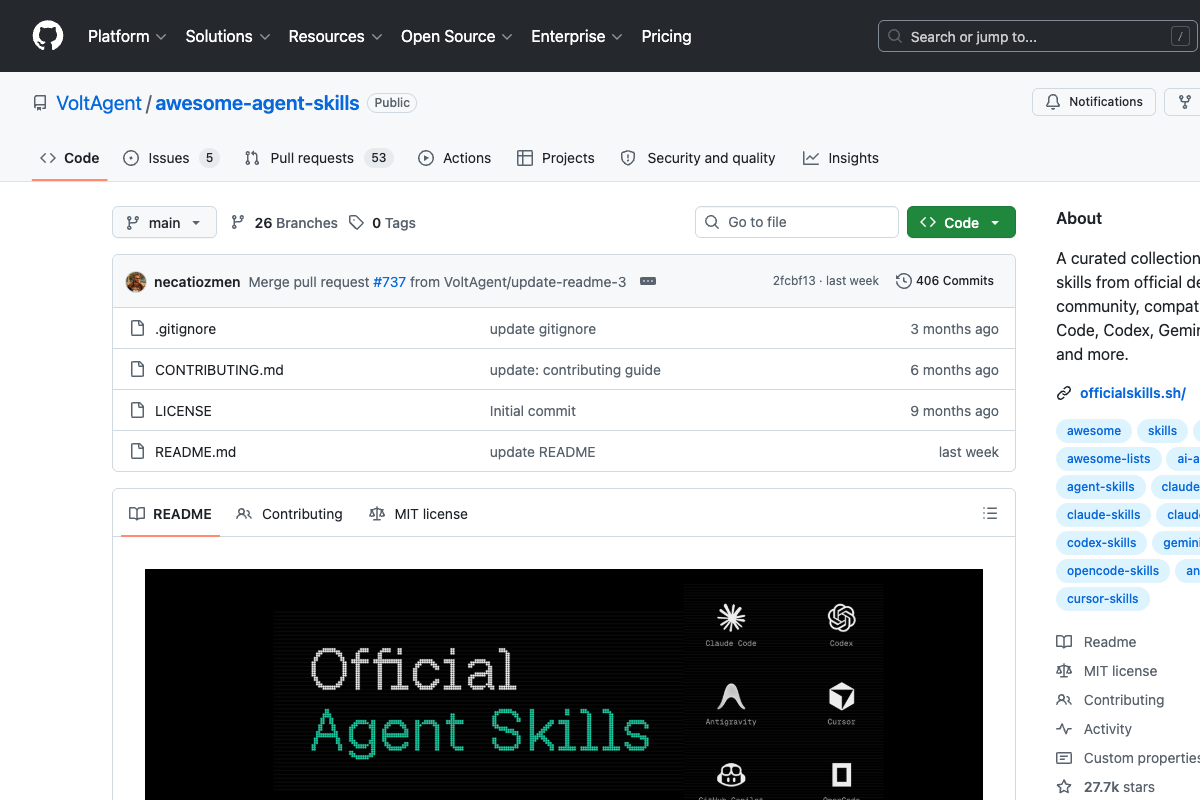Image resolution: width=1200 pixels, height=800 pixels.
Task: Click the codex-skills topic tag
Action: tap(1102, 543)
